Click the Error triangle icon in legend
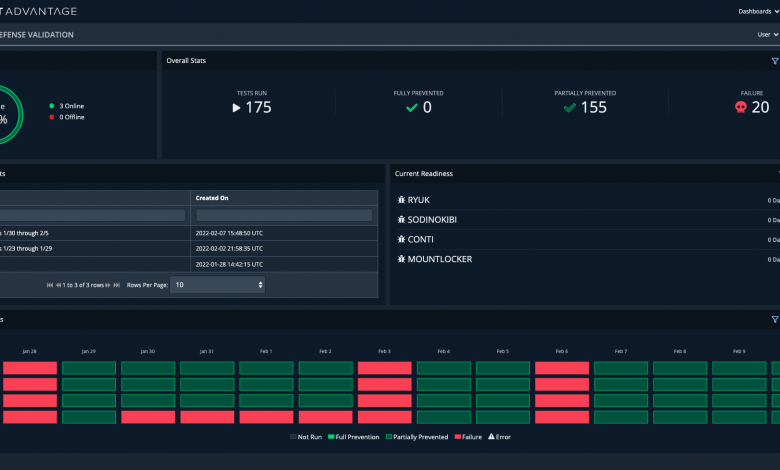 (x=491, y=437)
